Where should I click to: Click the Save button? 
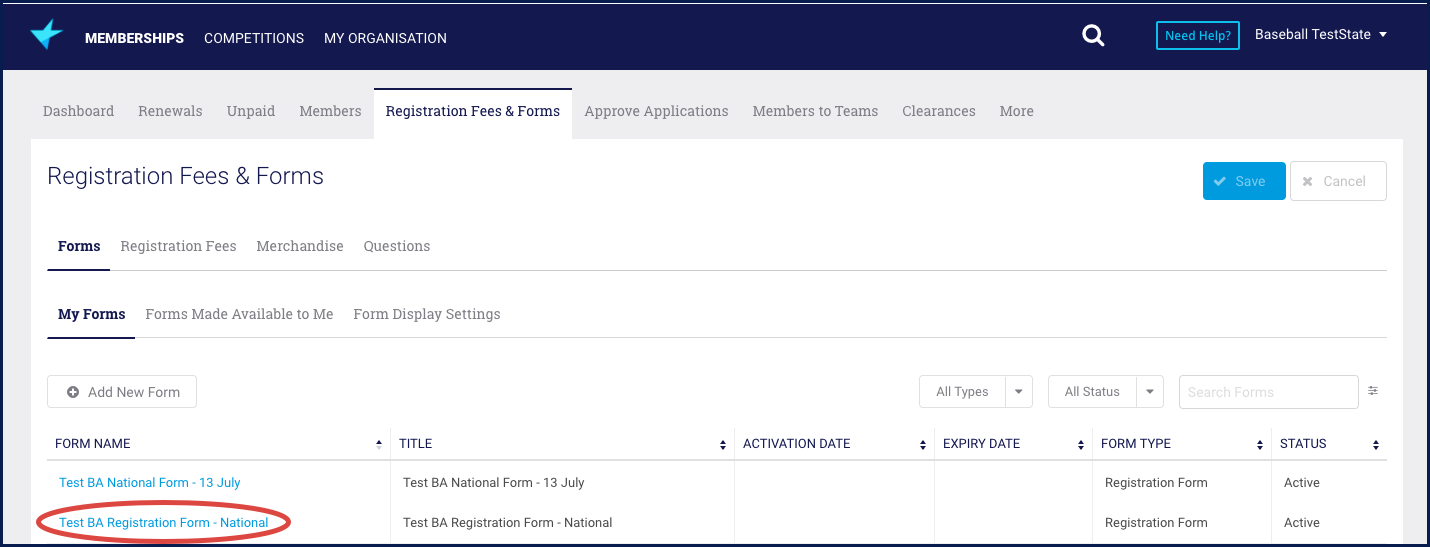[x=1243, y=181]
